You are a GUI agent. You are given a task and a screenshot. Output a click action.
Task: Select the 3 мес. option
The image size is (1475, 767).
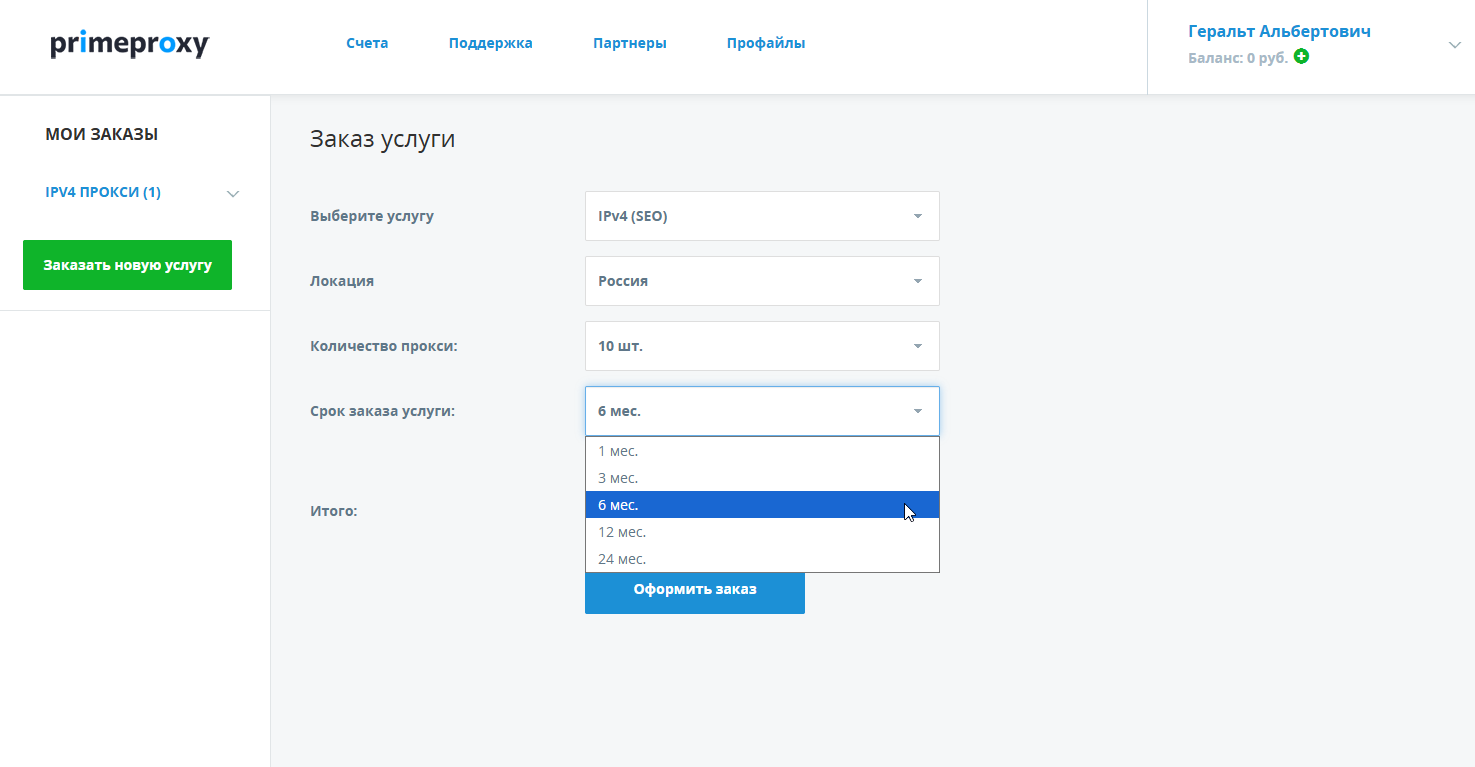pos(762,478)
